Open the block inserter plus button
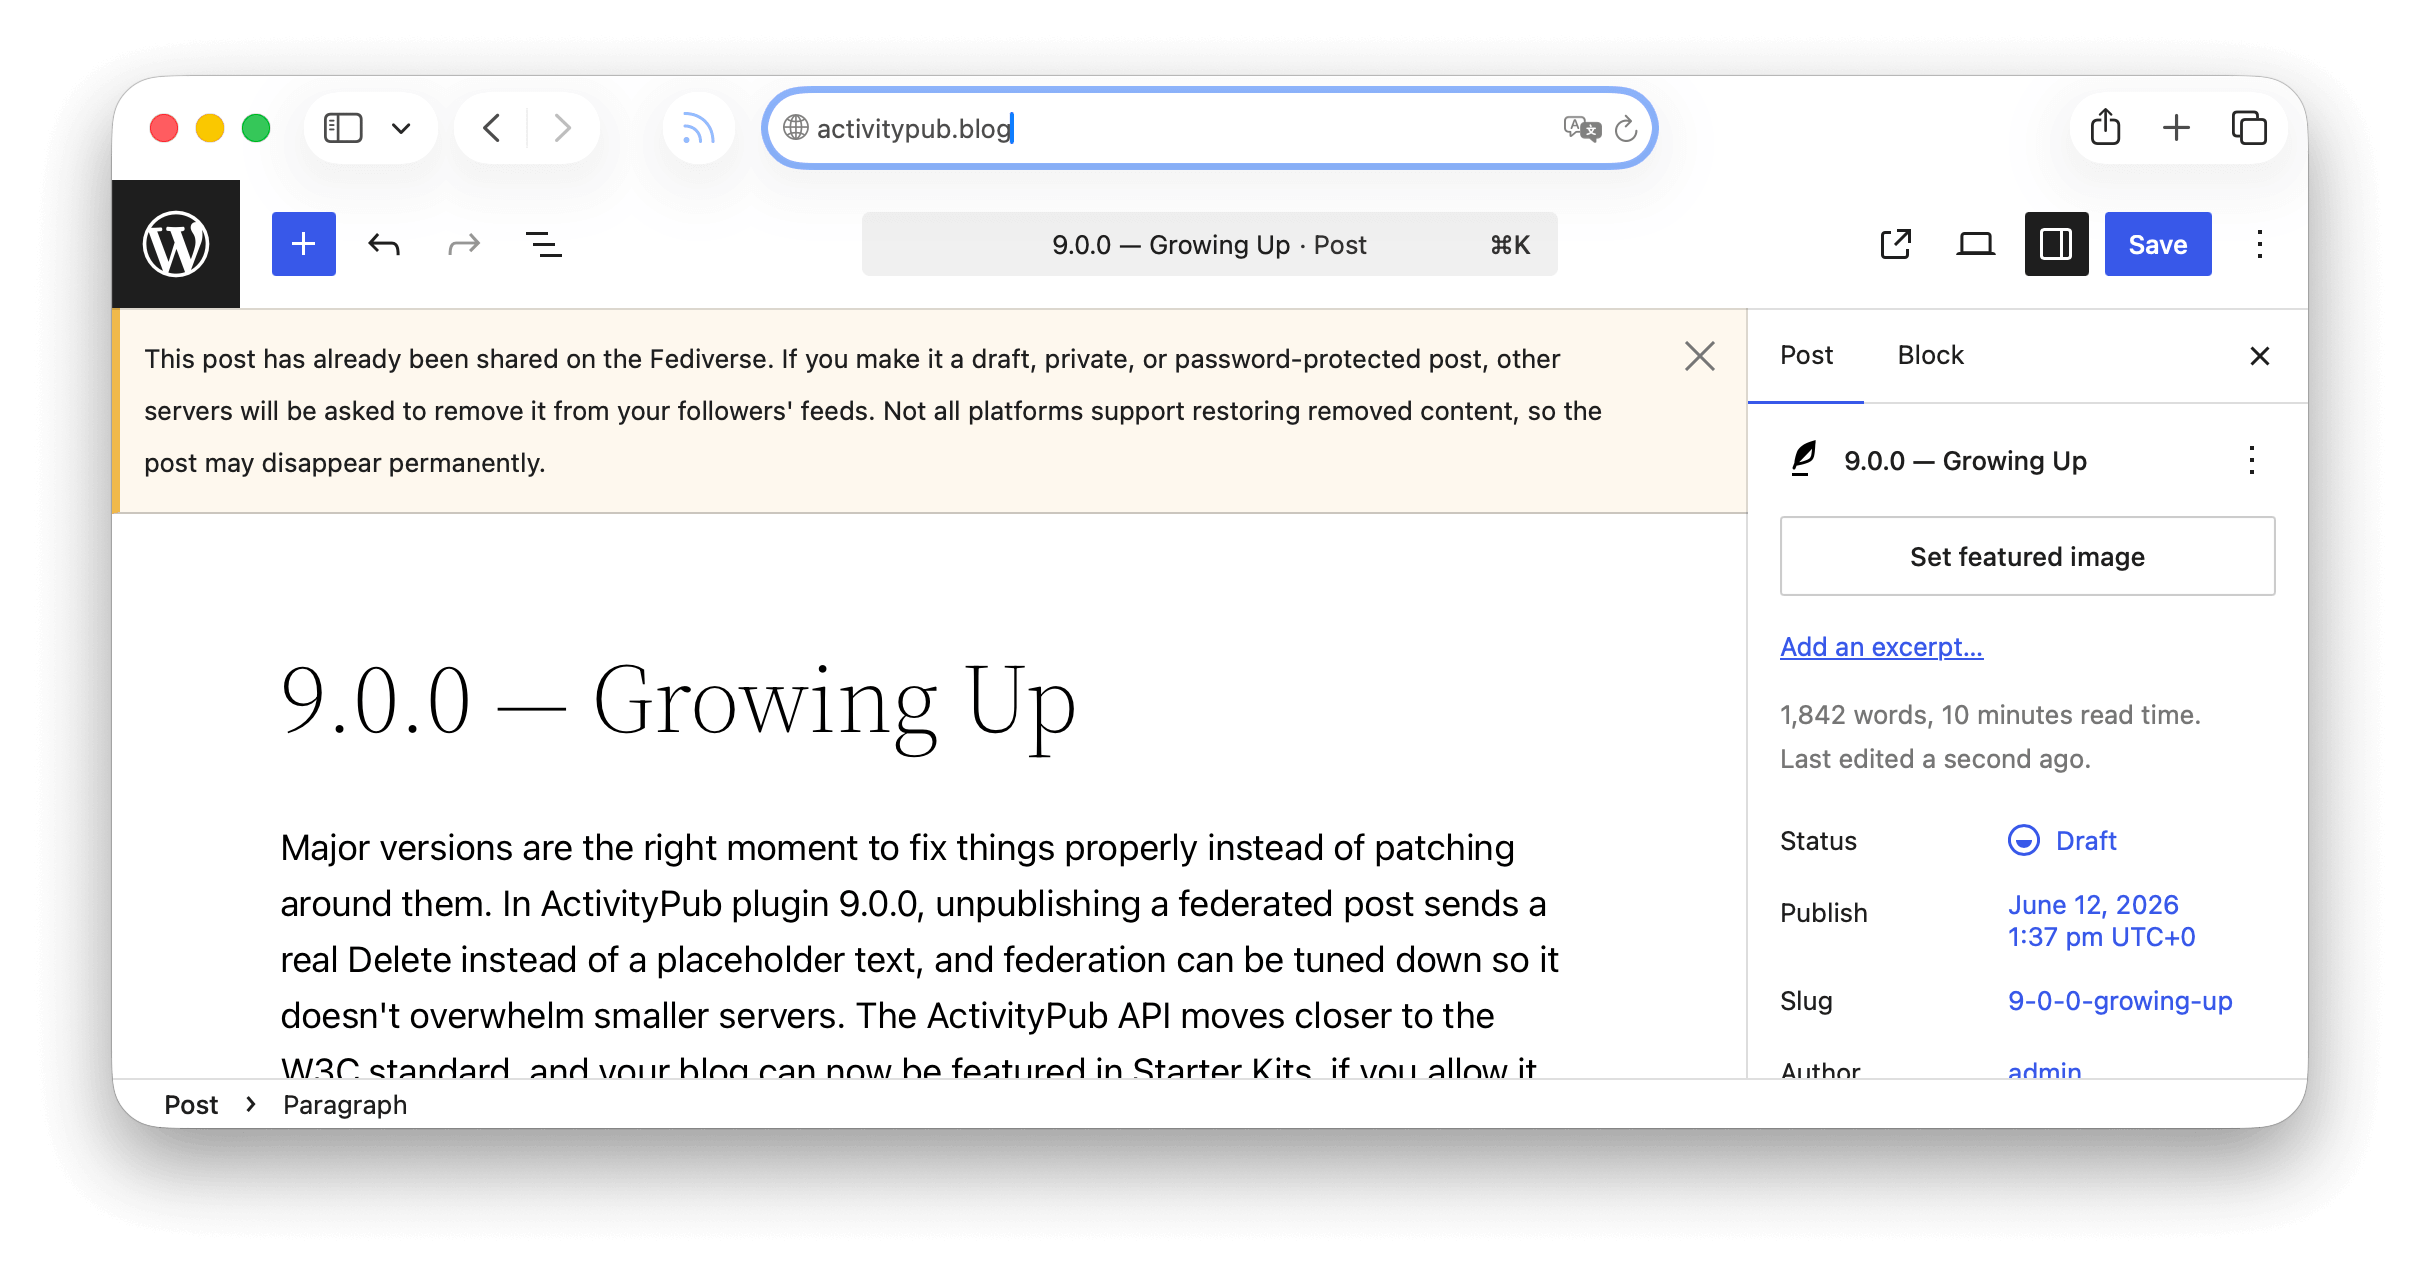The width and height of the screenshot is (2420, 1276). click(304, 244)
